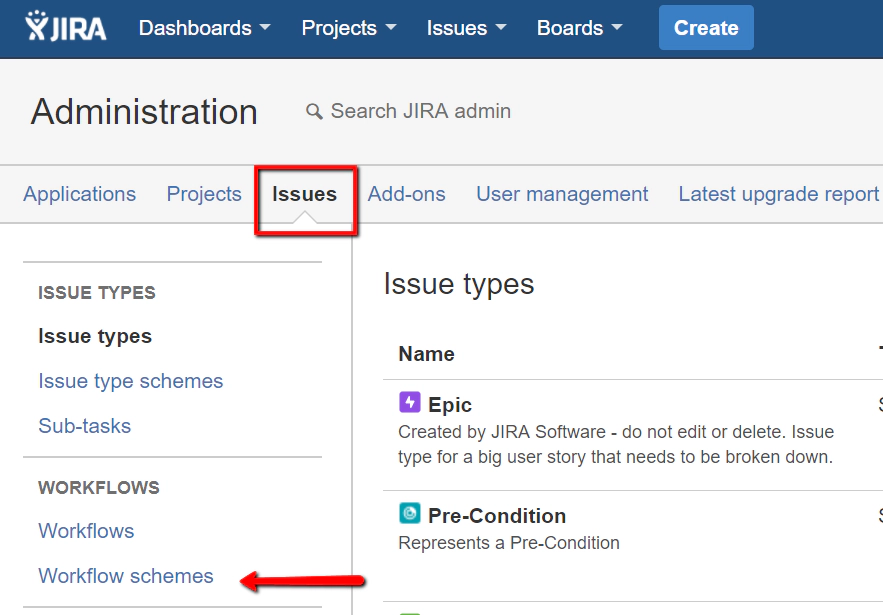Viewport: 883px width, 615px height.
Task: Click the Search JIRA admin field
Action: [420, 111]
